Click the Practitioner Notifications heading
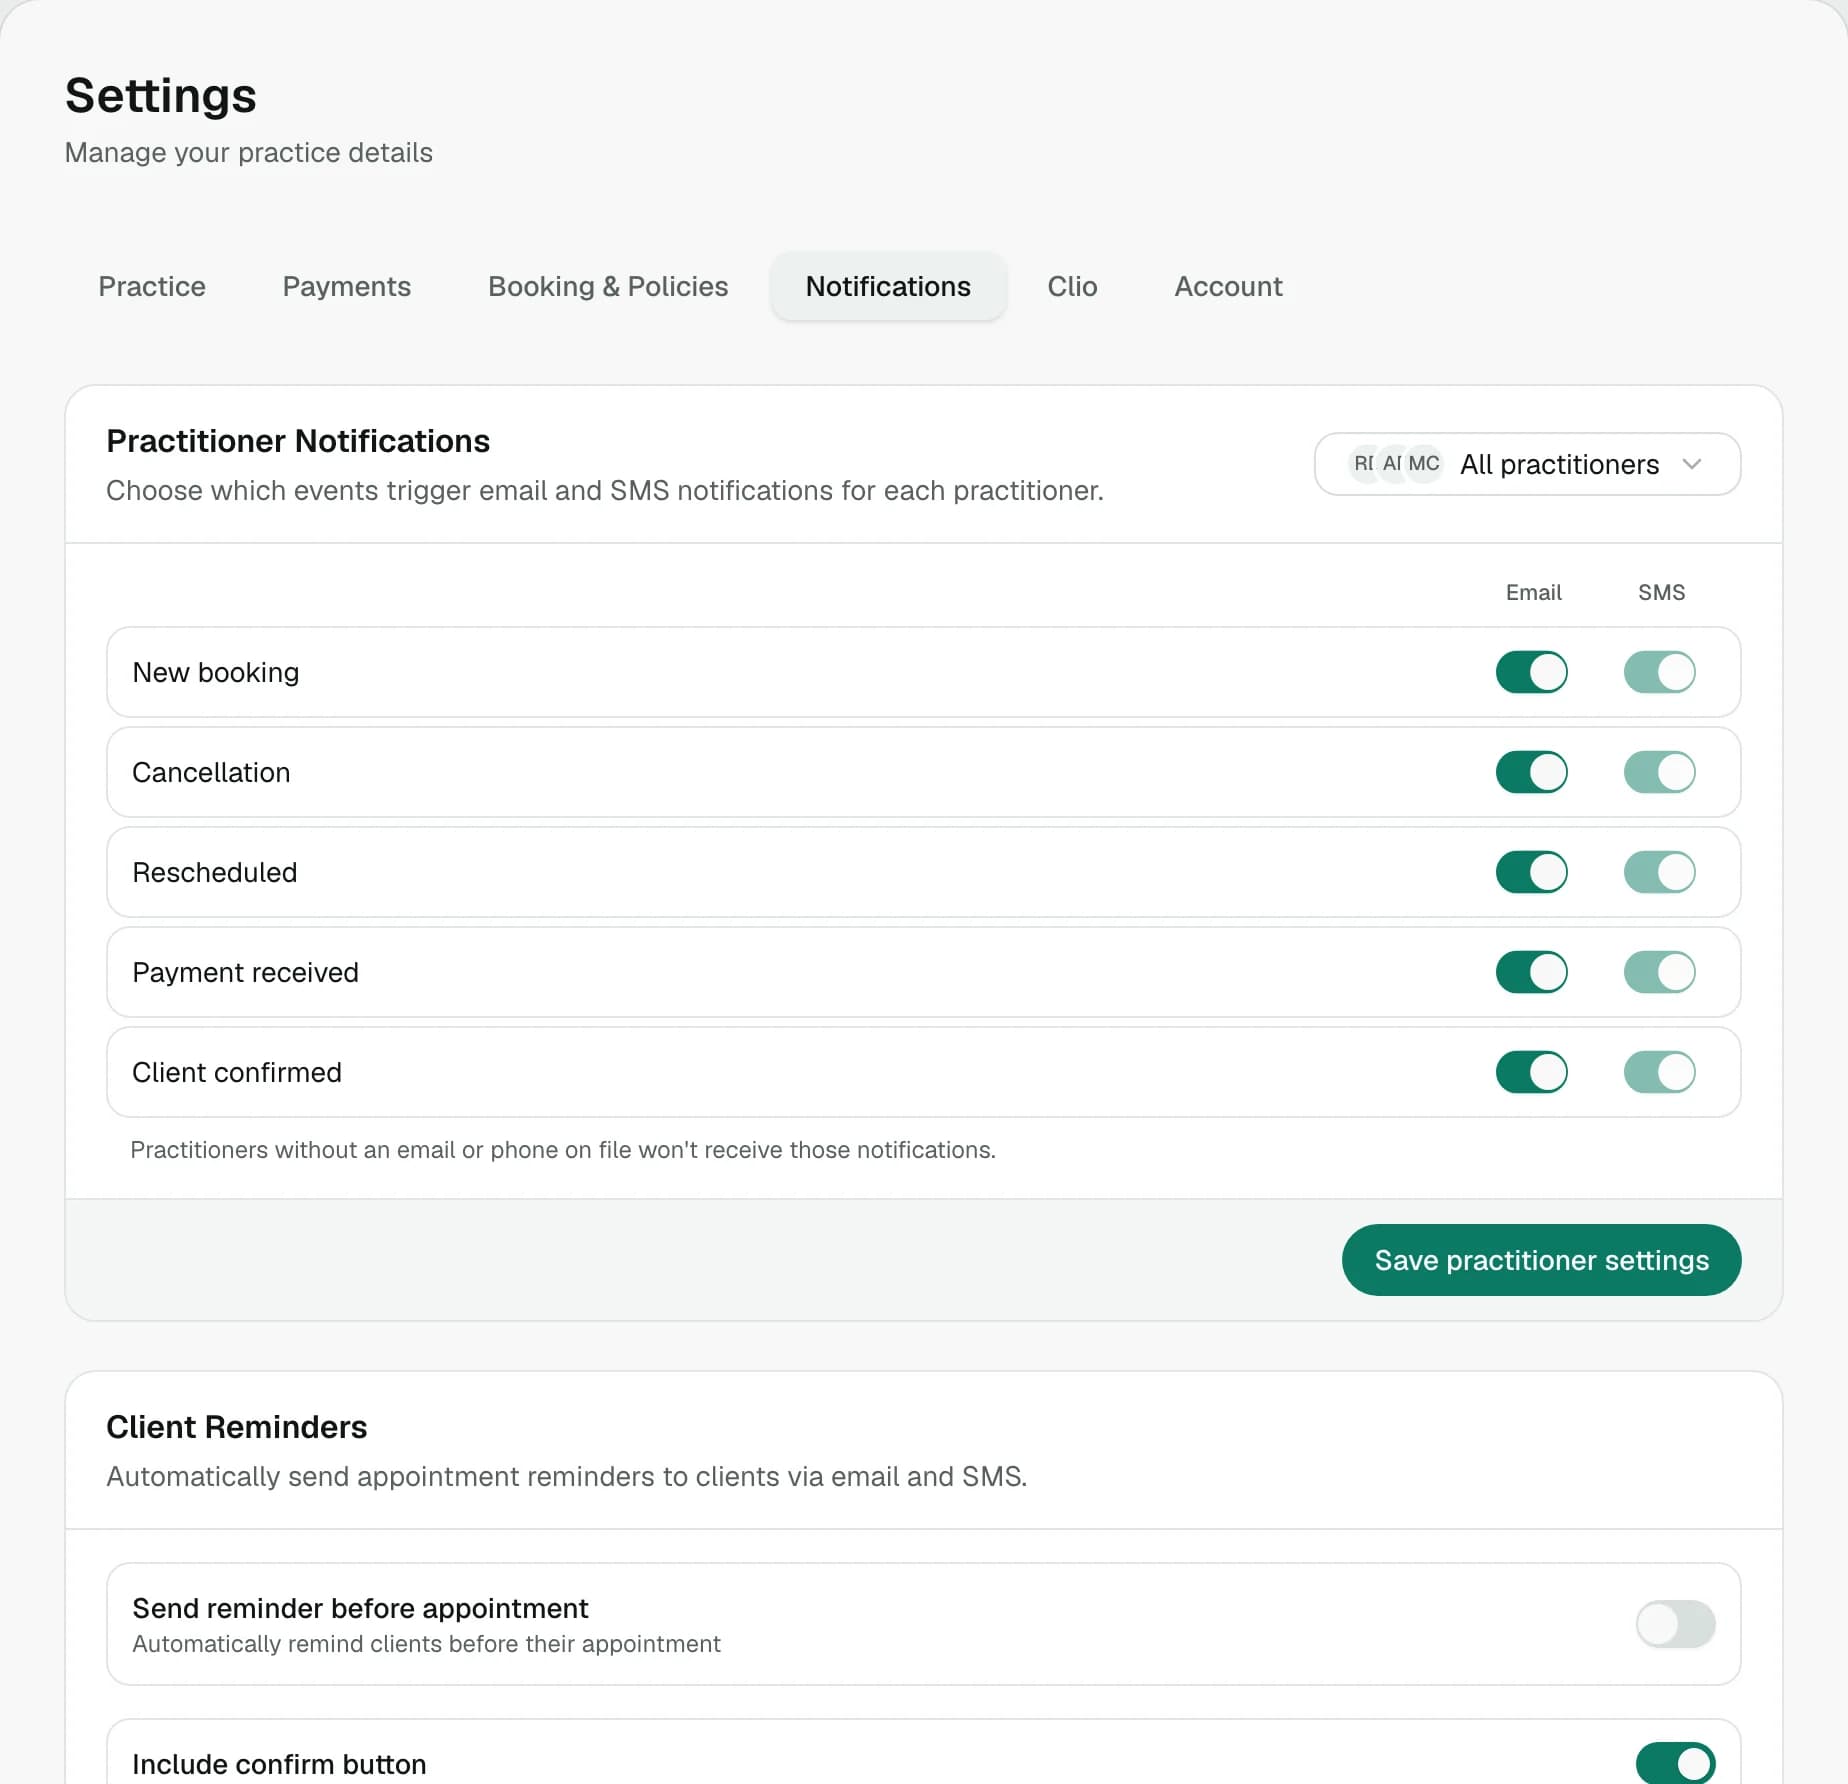The width and height of the screenshot is (1848, 1784). click(x=298, y=441)
